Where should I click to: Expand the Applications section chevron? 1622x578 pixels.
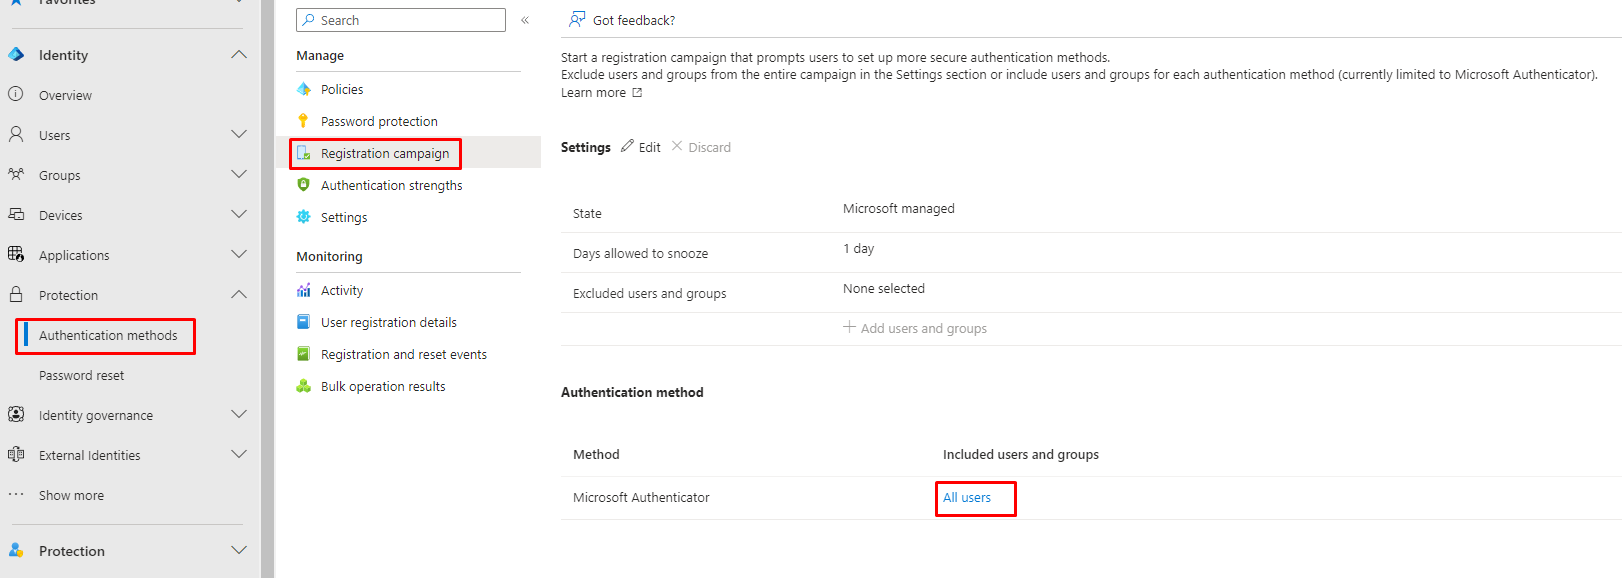pyautogui.click(x=239, y=254)
